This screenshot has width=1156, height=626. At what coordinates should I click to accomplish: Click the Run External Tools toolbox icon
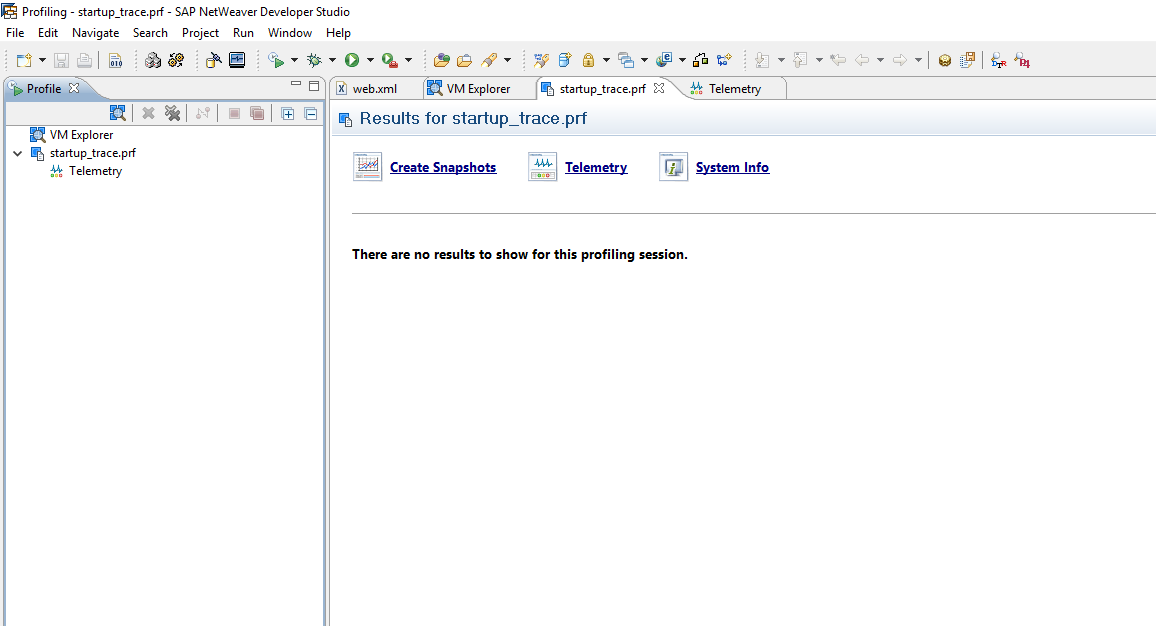click(389, 60)
